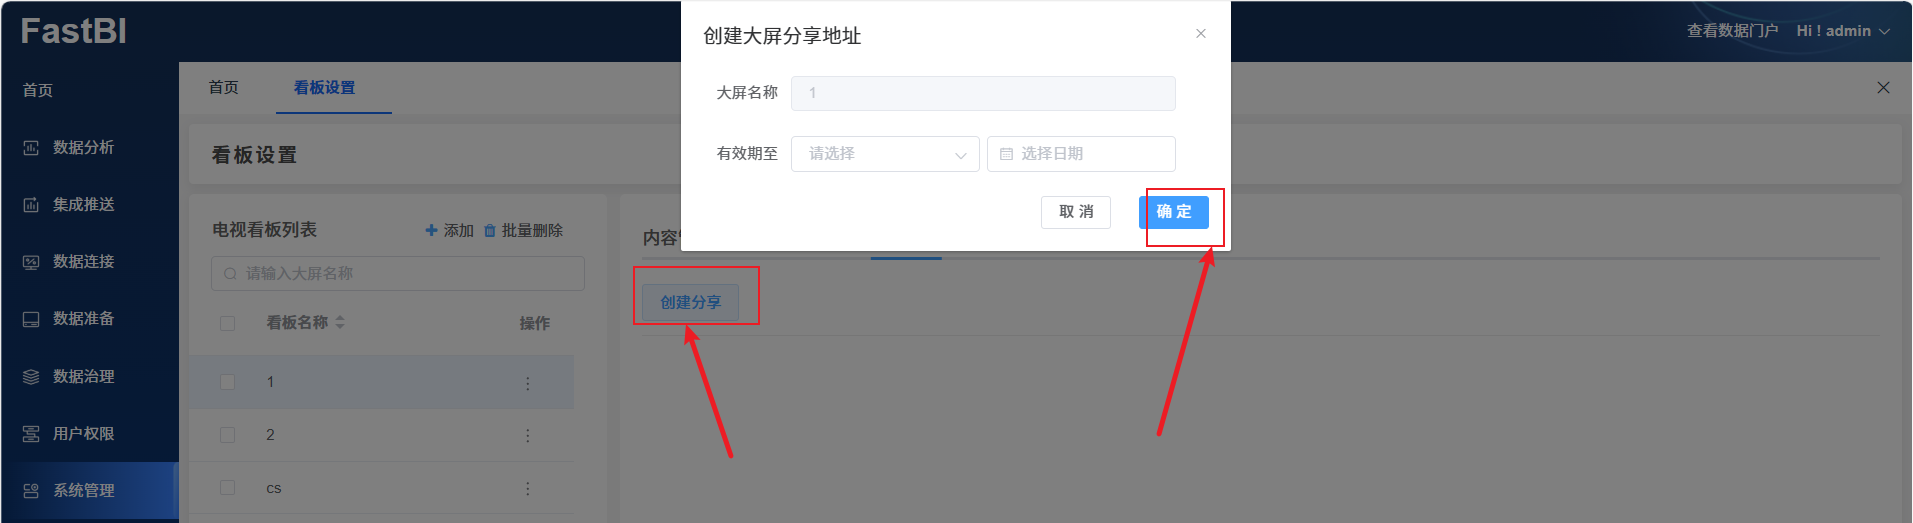Screen dimensions: 1913x523
Task: Click the trash icon for 批量删除
Action: [490, 231]
